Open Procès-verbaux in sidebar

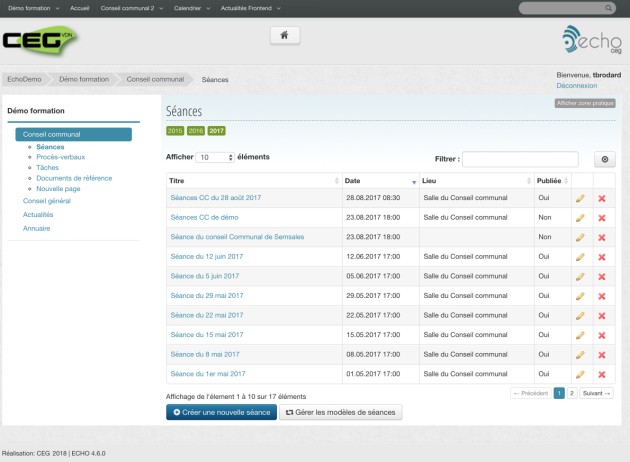tap(61, 157)
